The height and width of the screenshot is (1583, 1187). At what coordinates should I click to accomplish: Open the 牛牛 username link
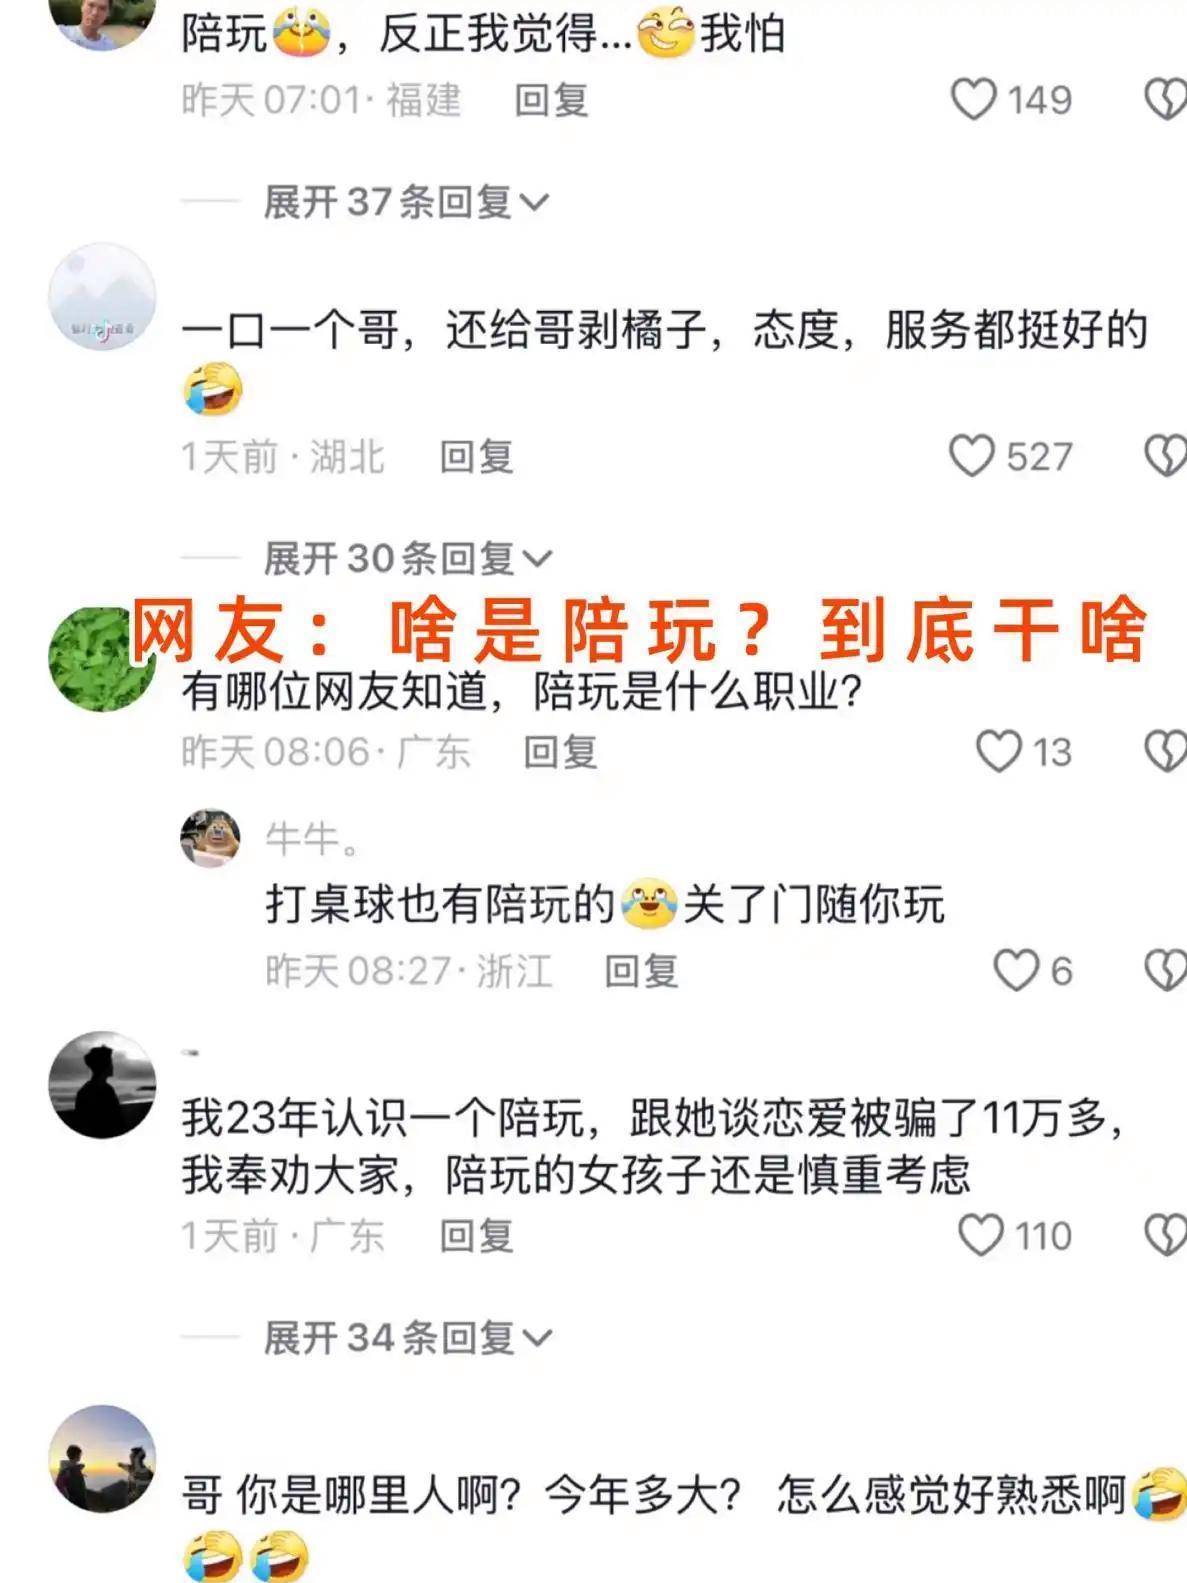[312, 839]
